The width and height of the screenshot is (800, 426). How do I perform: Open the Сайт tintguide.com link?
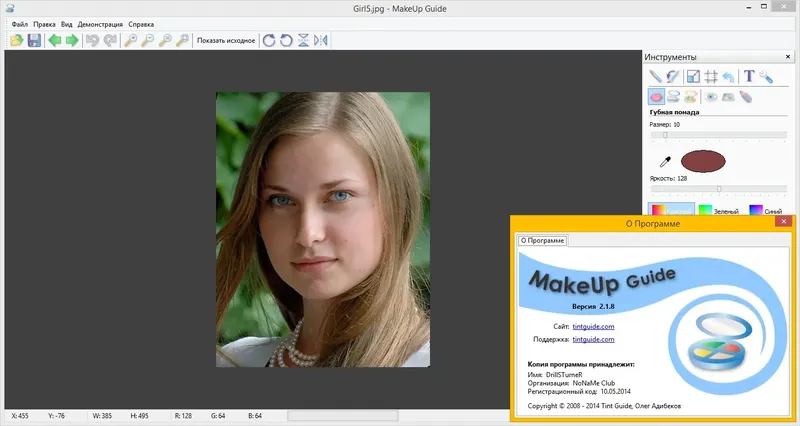coord(593,327)
